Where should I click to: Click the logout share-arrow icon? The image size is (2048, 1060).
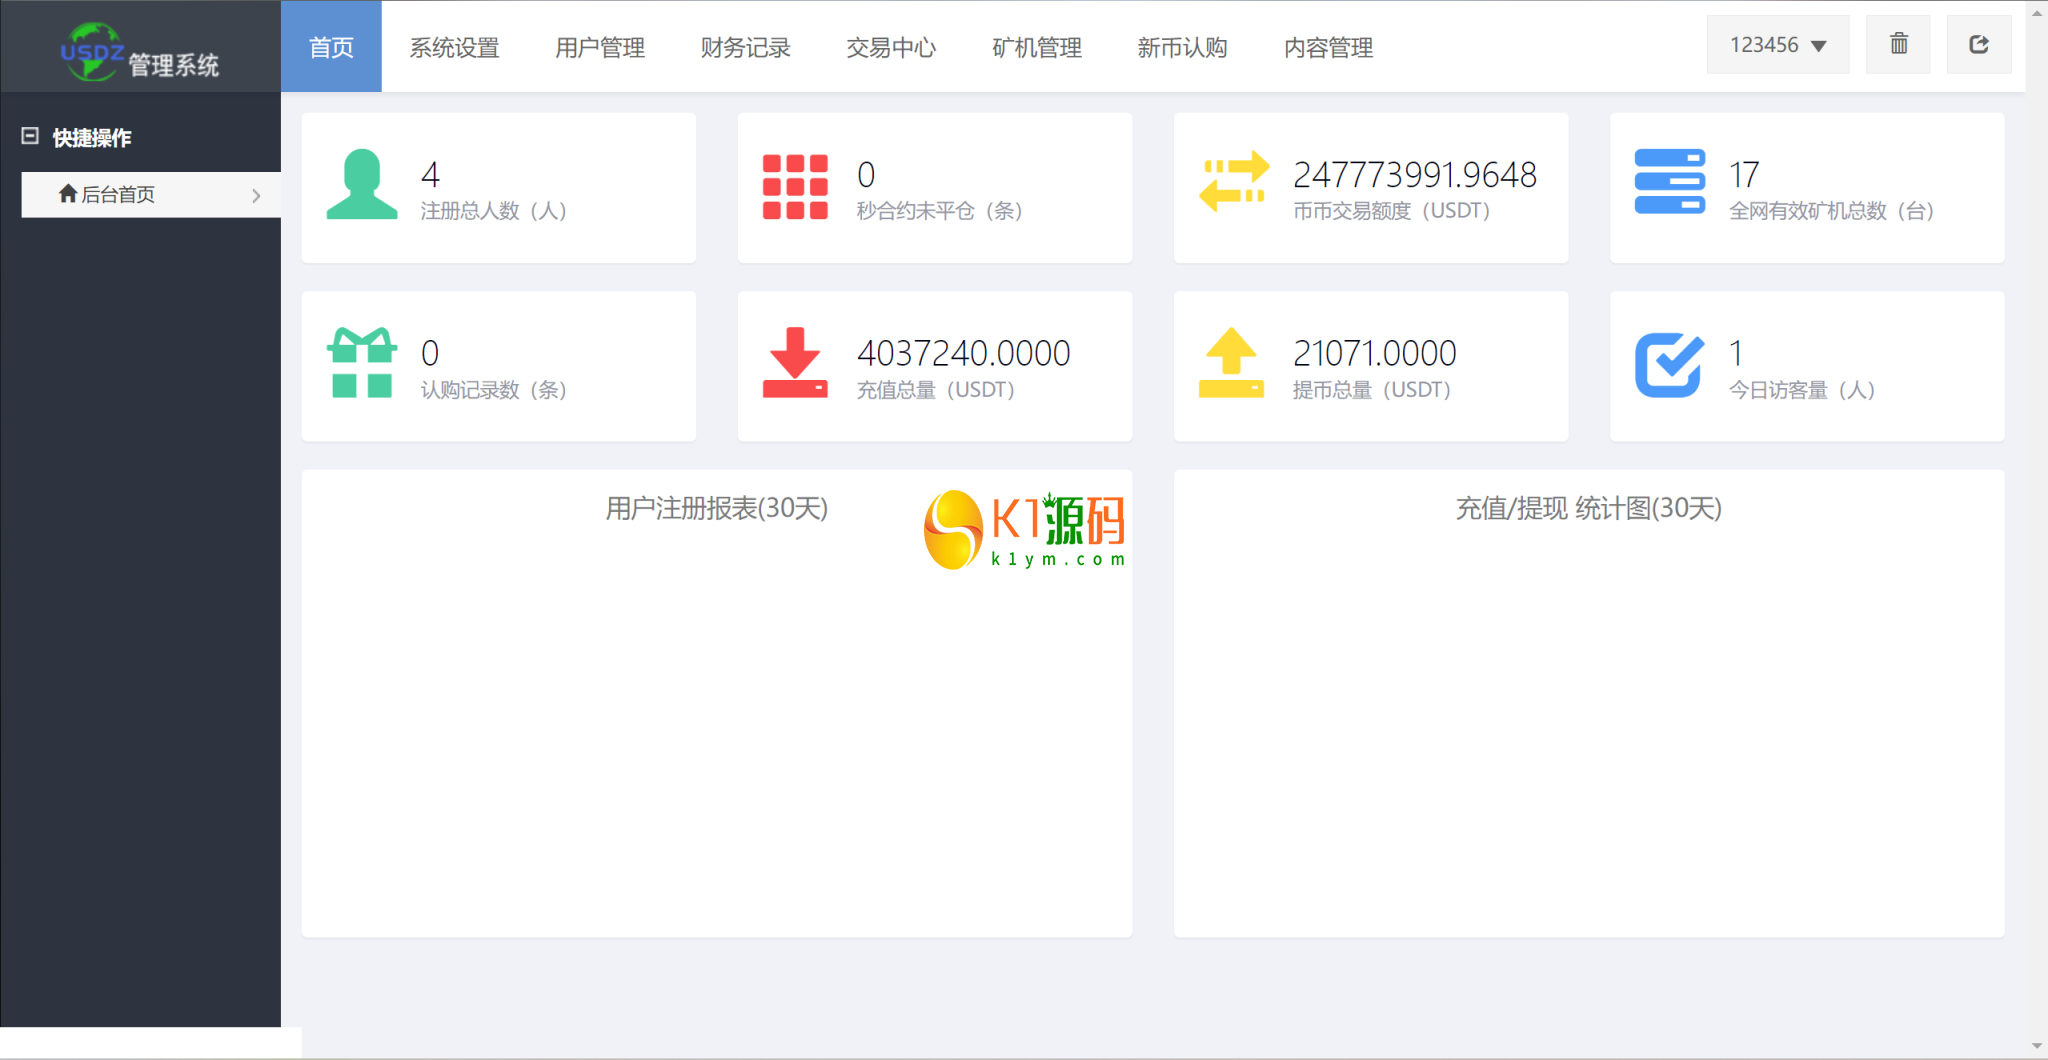click(1979, 44)
